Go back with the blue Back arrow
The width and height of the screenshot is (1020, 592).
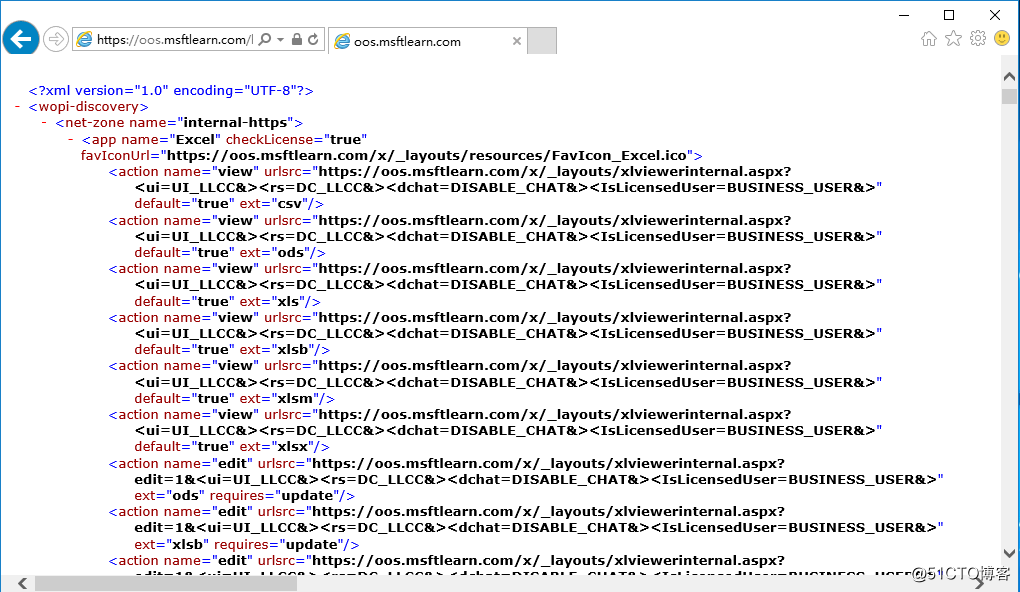click(x=21, y=39)
